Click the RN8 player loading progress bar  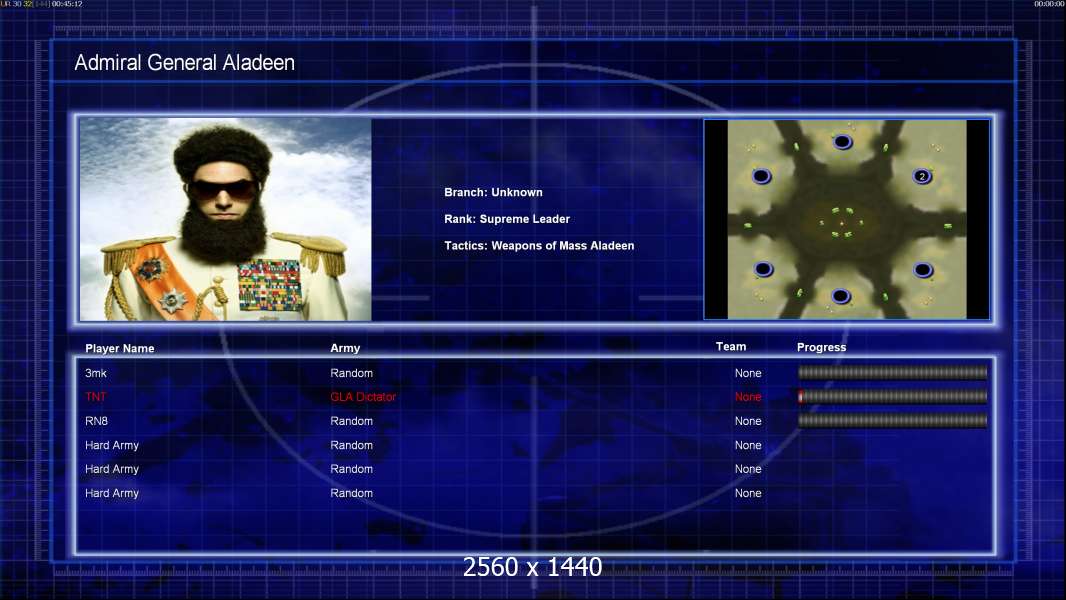(893, 421)
